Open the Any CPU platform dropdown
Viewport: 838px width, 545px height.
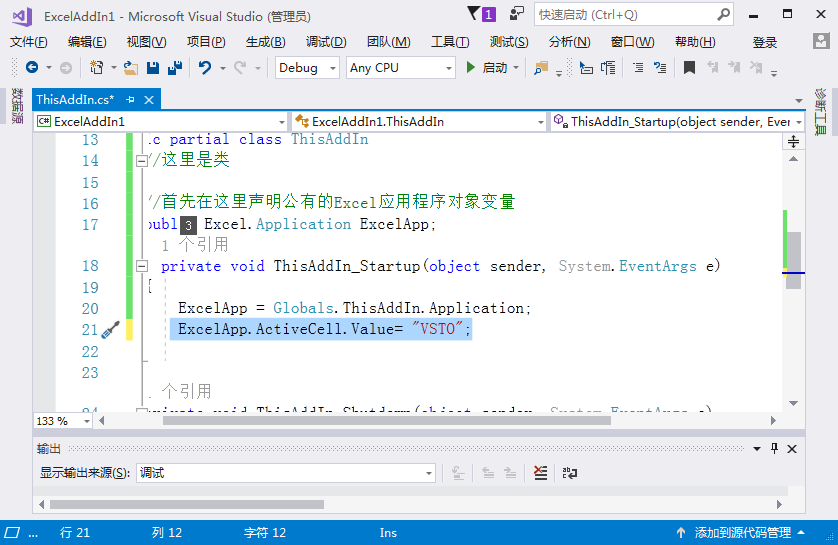pyautogui.click(x=401, y=68)
